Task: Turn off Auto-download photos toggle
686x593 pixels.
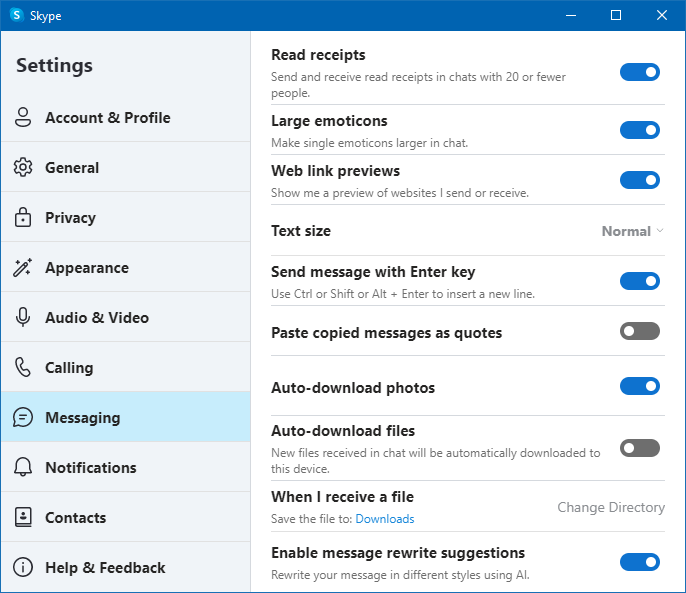Action: pos(640,386)
